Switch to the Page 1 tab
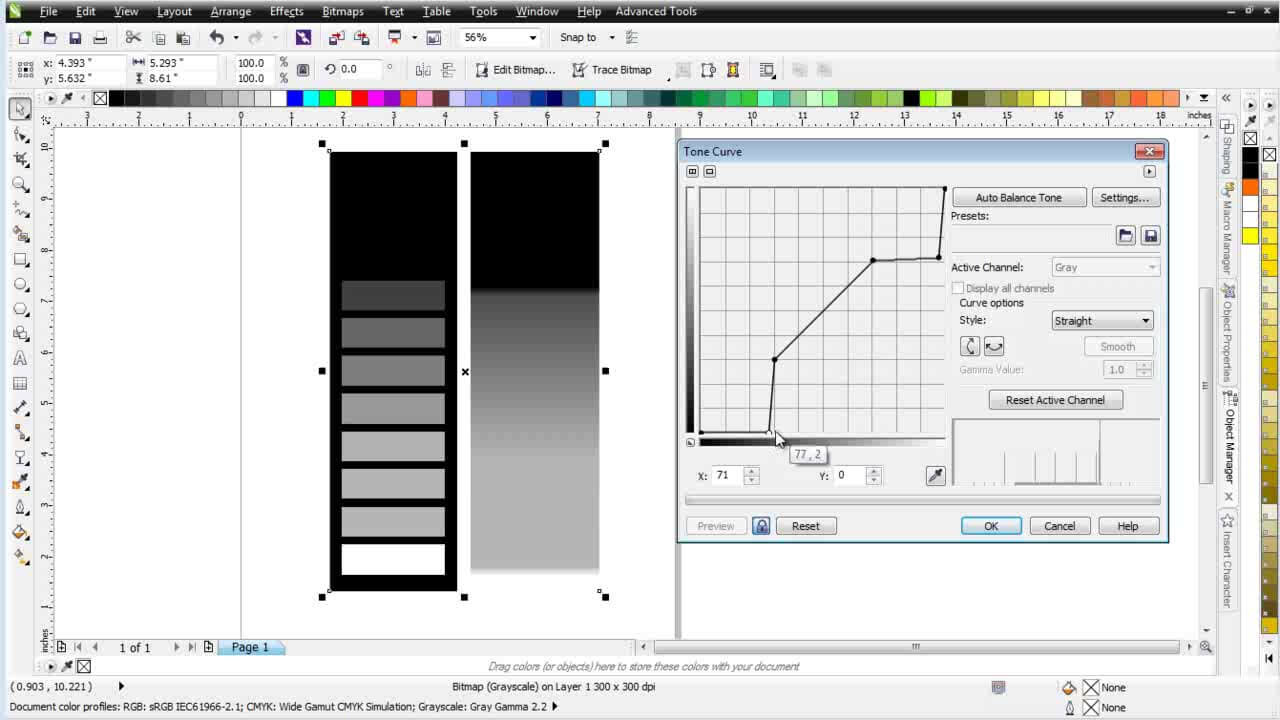Screen dimensions: 1280x720 [250, 647]
